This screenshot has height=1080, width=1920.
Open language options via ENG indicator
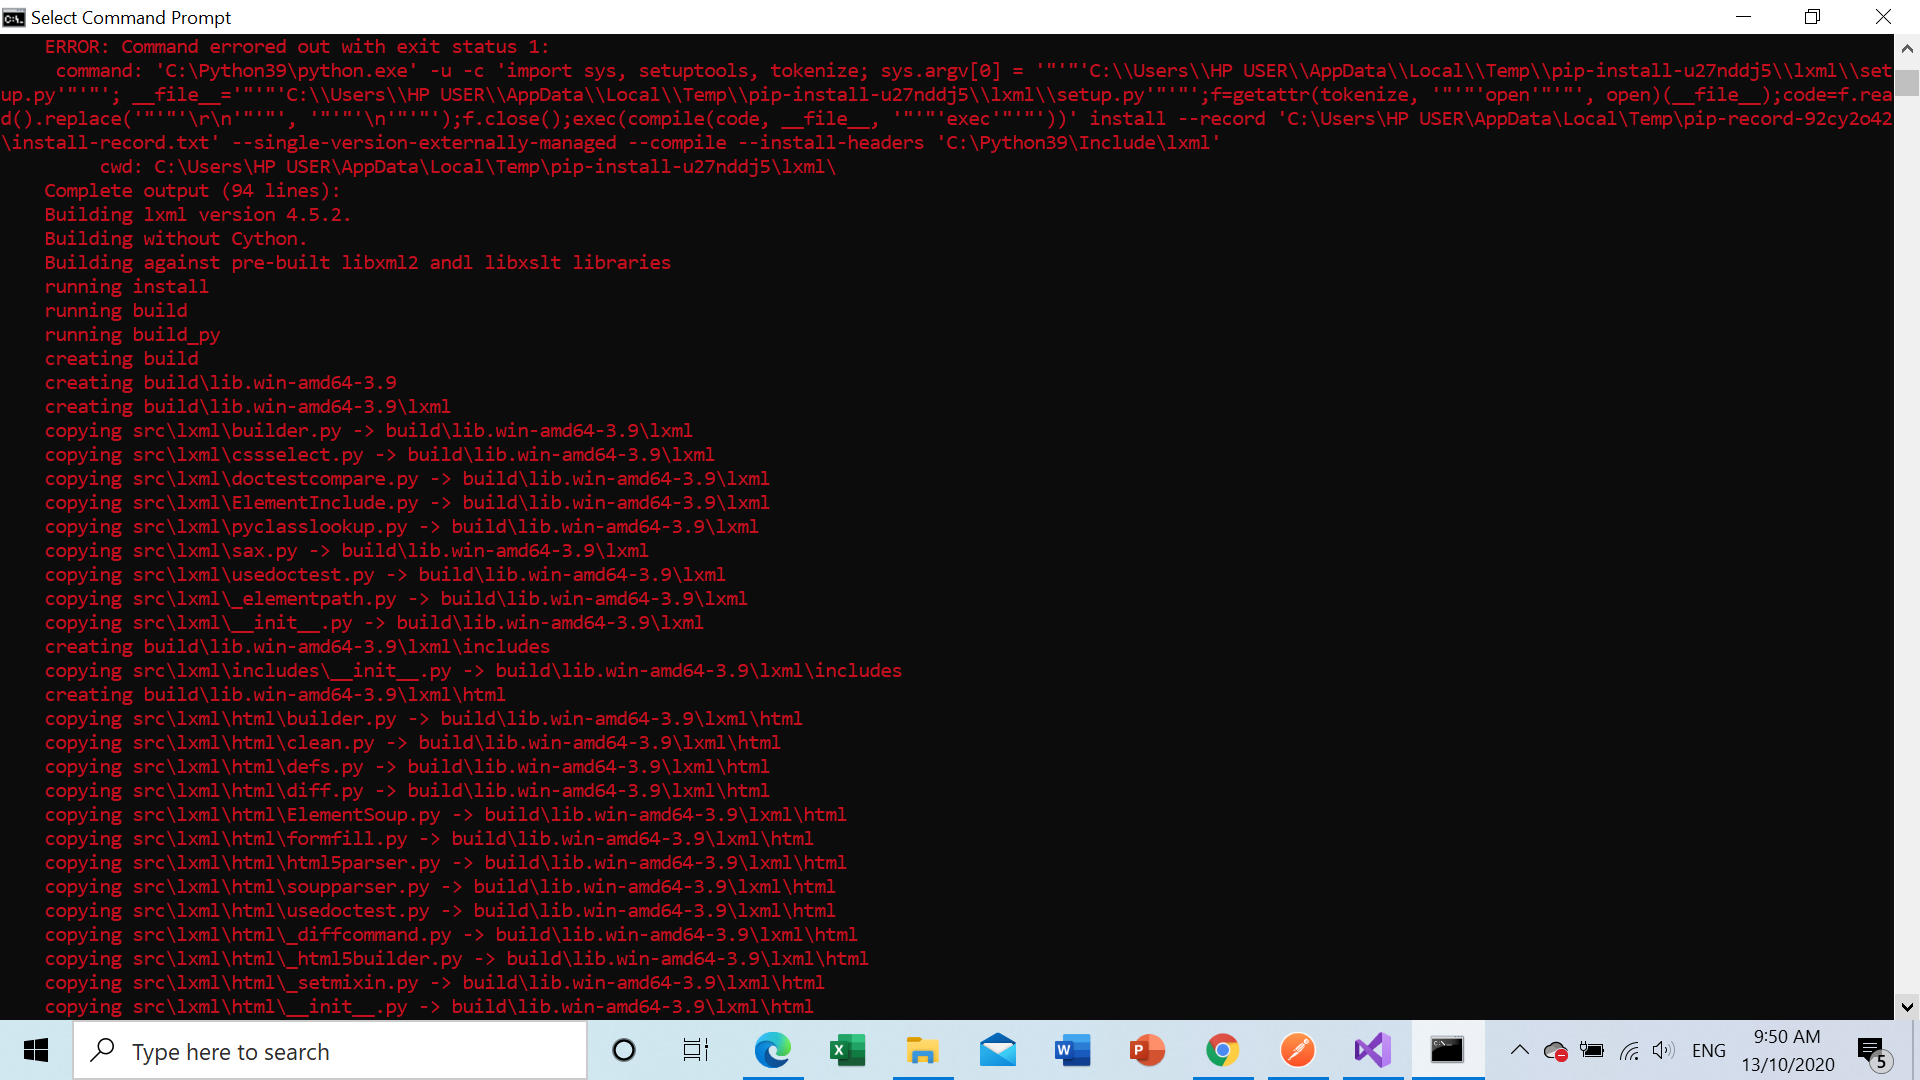coord(1708,1050)
